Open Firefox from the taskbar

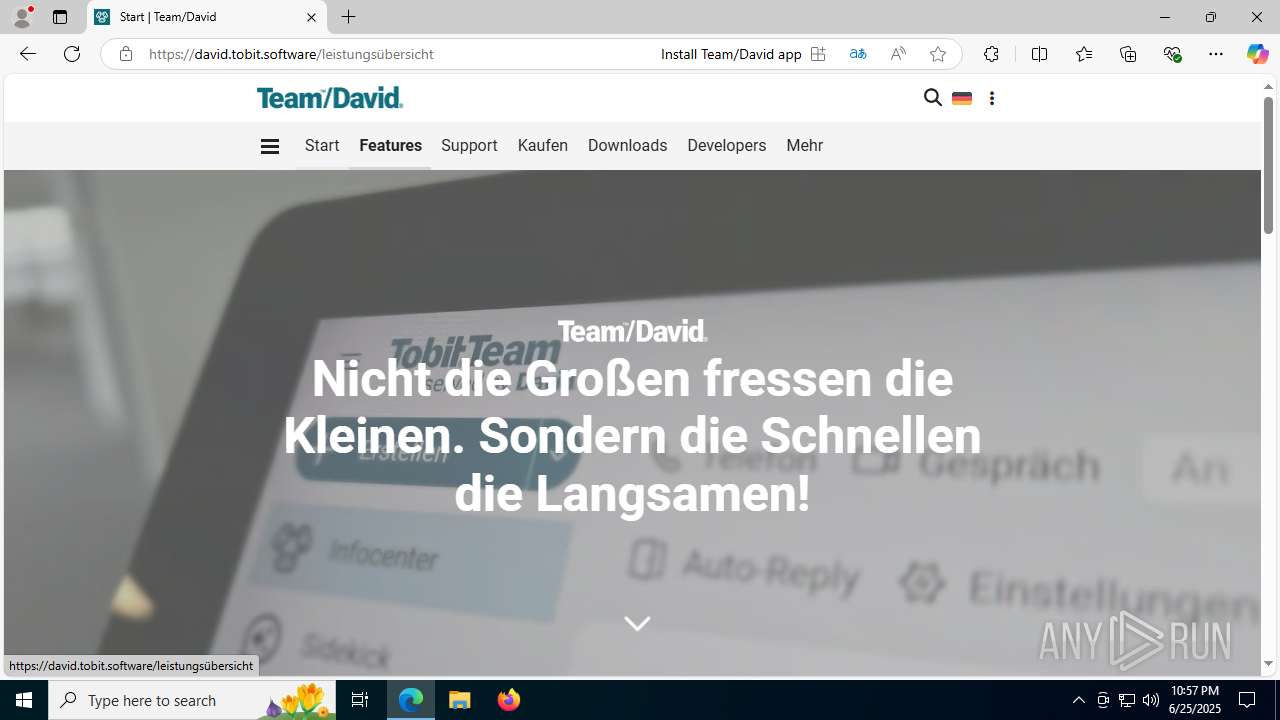[509, 700]
